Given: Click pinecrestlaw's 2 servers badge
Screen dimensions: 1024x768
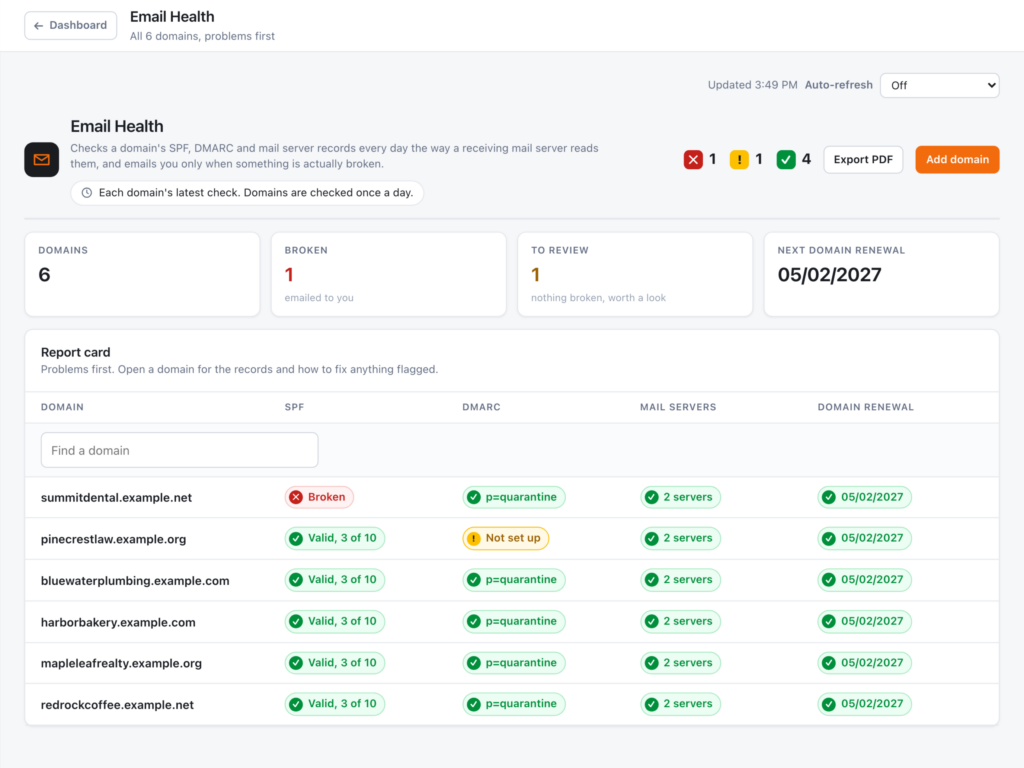Looking at the screenshot, I should point(680,538).
